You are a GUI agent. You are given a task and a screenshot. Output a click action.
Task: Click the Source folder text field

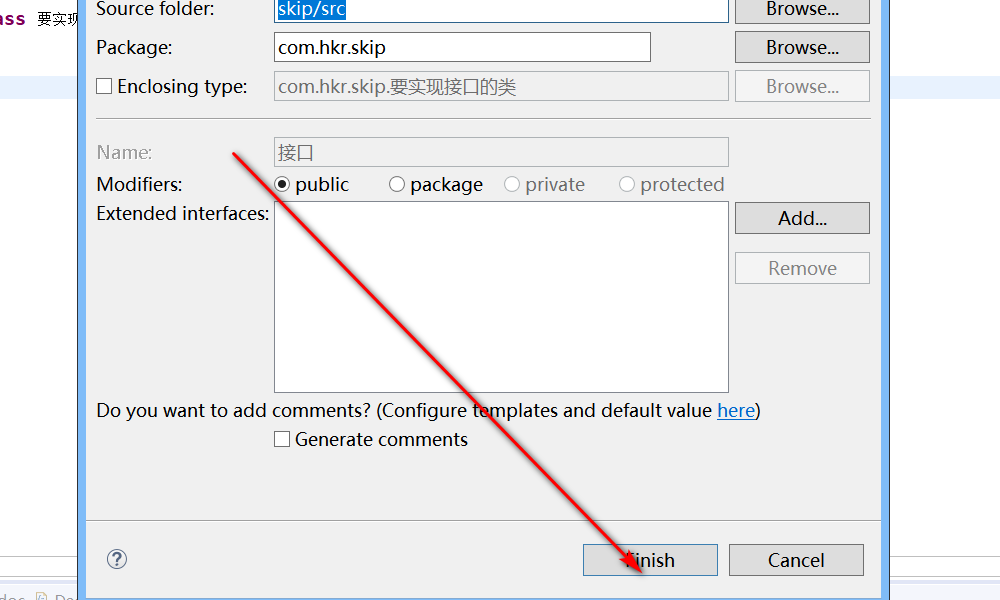click(x=500, y=9)
